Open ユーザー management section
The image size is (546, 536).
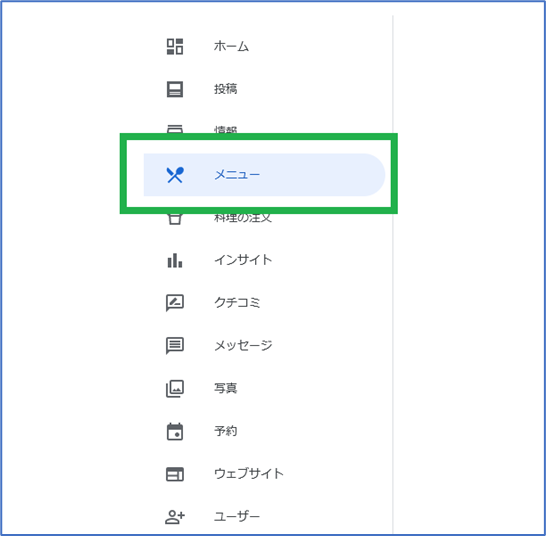237,516
